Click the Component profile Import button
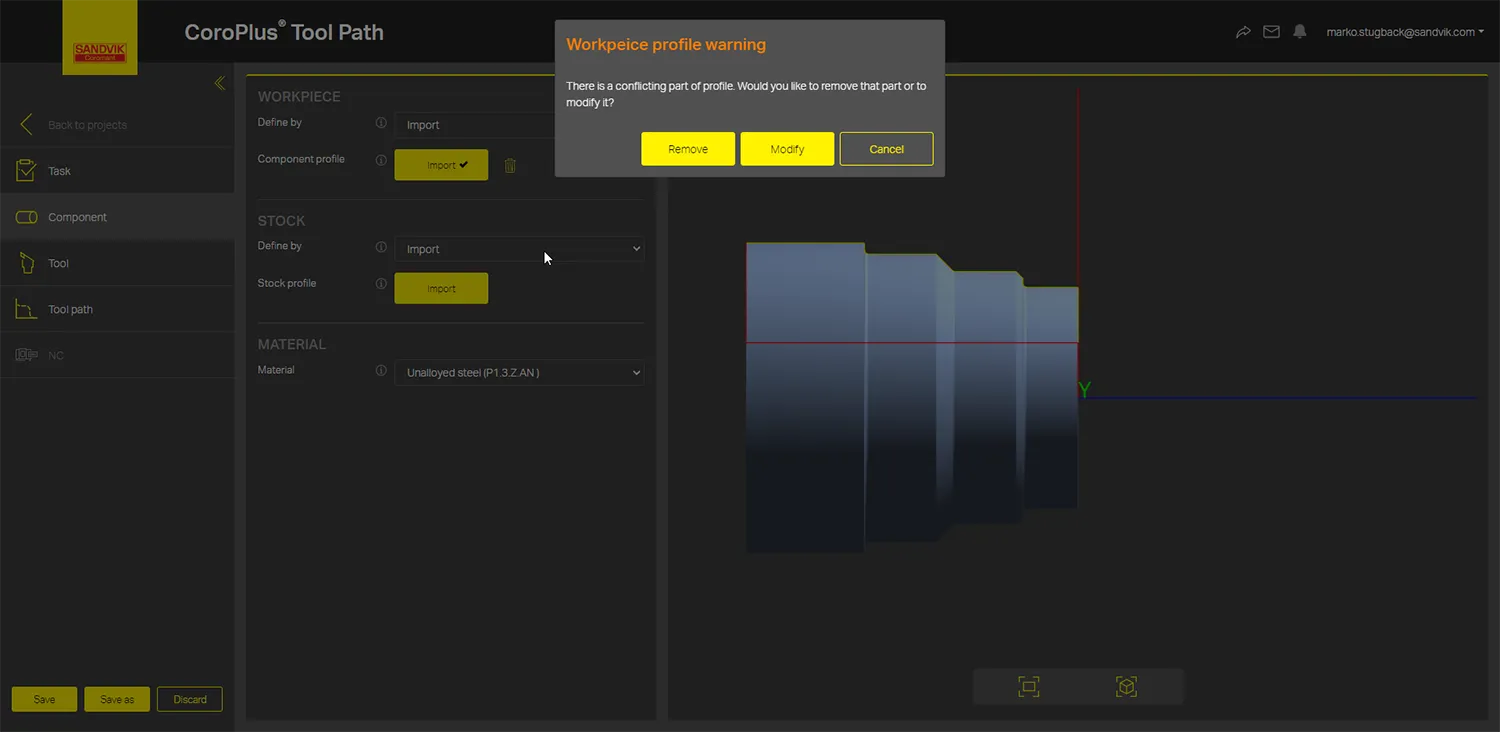 (x=441, y=165)
